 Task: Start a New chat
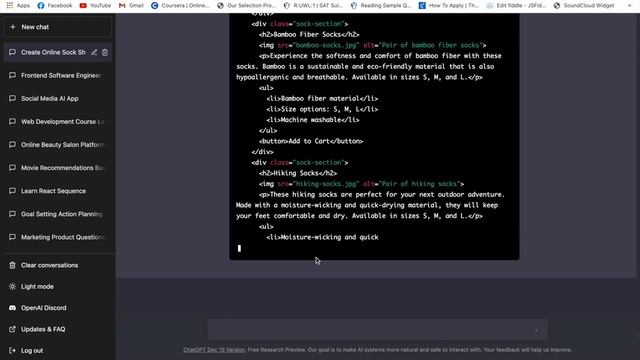[57, 27]
